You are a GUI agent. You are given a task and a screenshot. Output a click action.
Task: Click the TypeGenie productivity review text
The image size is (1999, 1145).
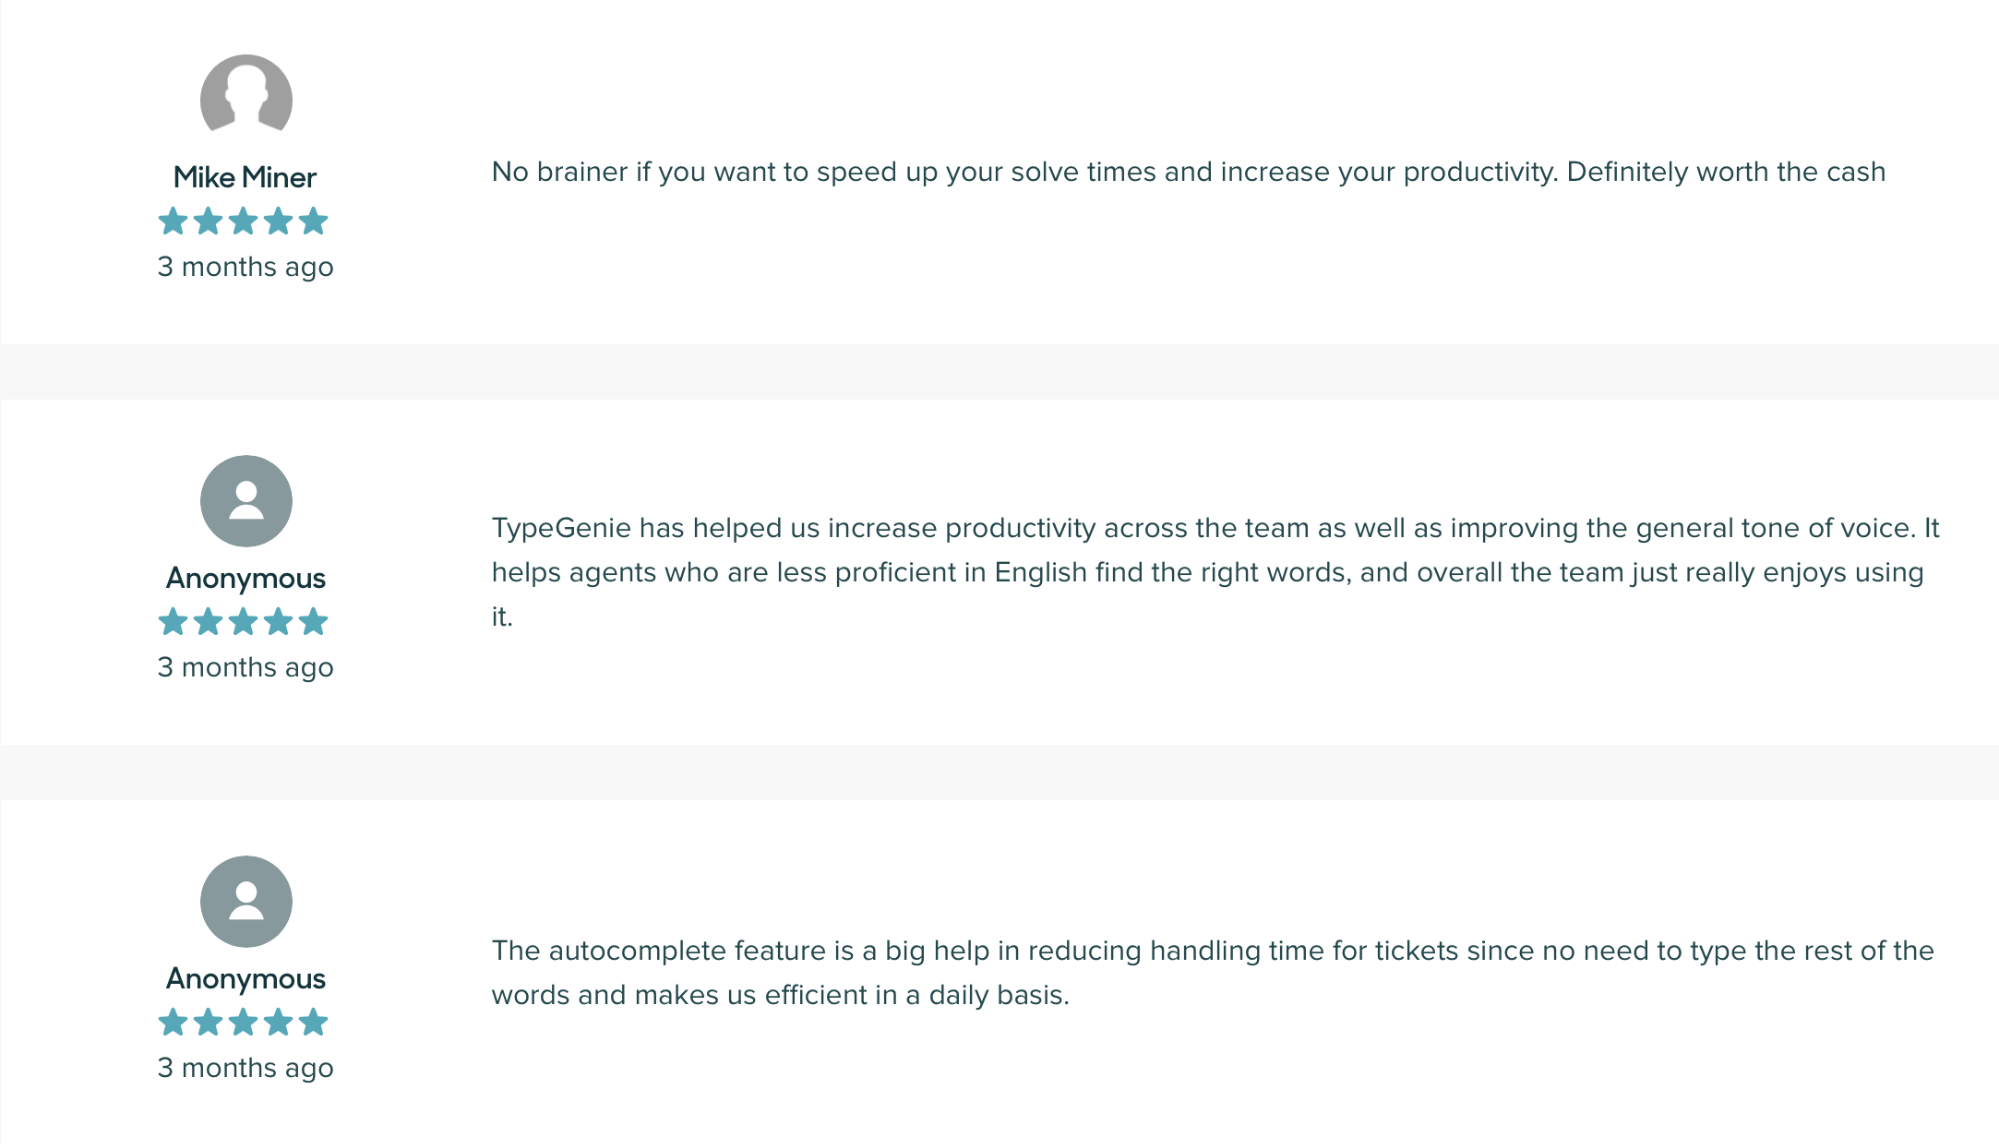[1215, 572]
